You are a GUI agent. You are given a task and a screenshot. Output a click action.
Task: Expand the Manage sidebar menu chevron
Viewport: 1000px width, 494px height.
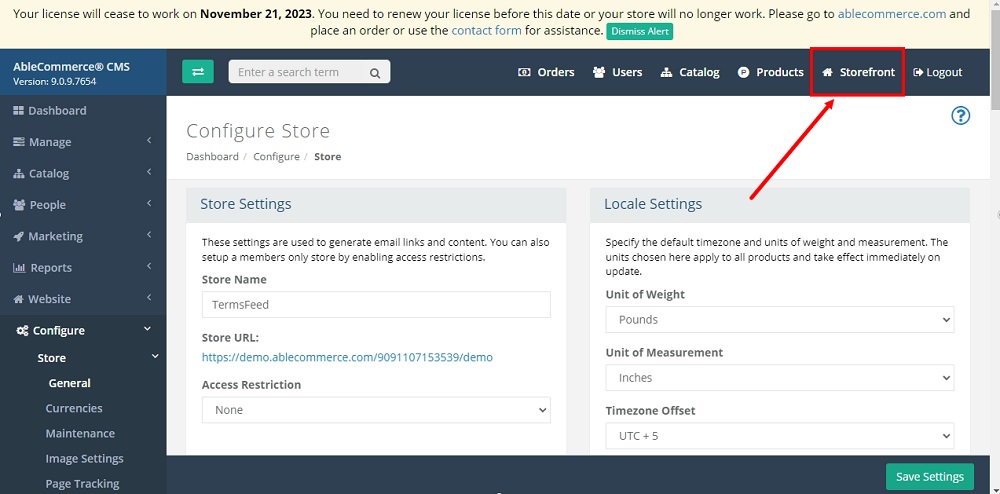(149, 140)
